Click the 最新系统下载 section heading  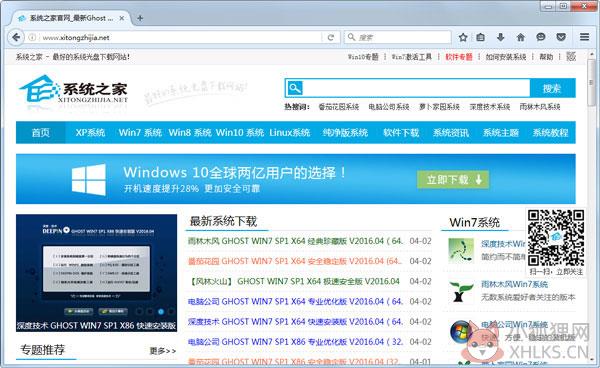pyautogui.click(x=223, y=221)
